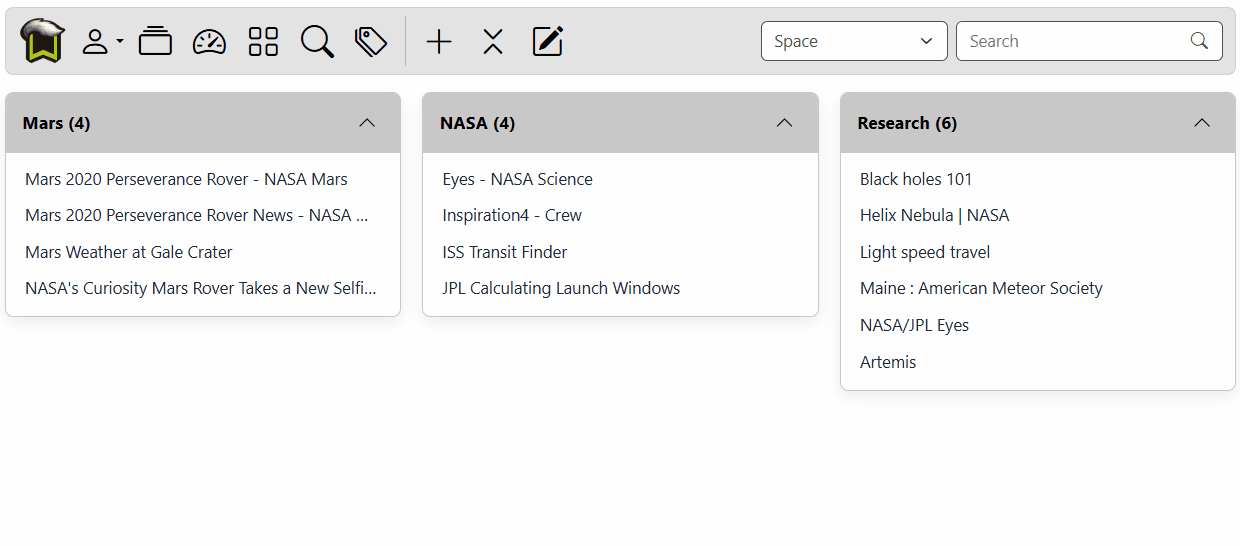This screenshot has height=546, width=1240.
Task: Open Helix Nebula | NASA bookmark
Action: click(x=935, y=215)
